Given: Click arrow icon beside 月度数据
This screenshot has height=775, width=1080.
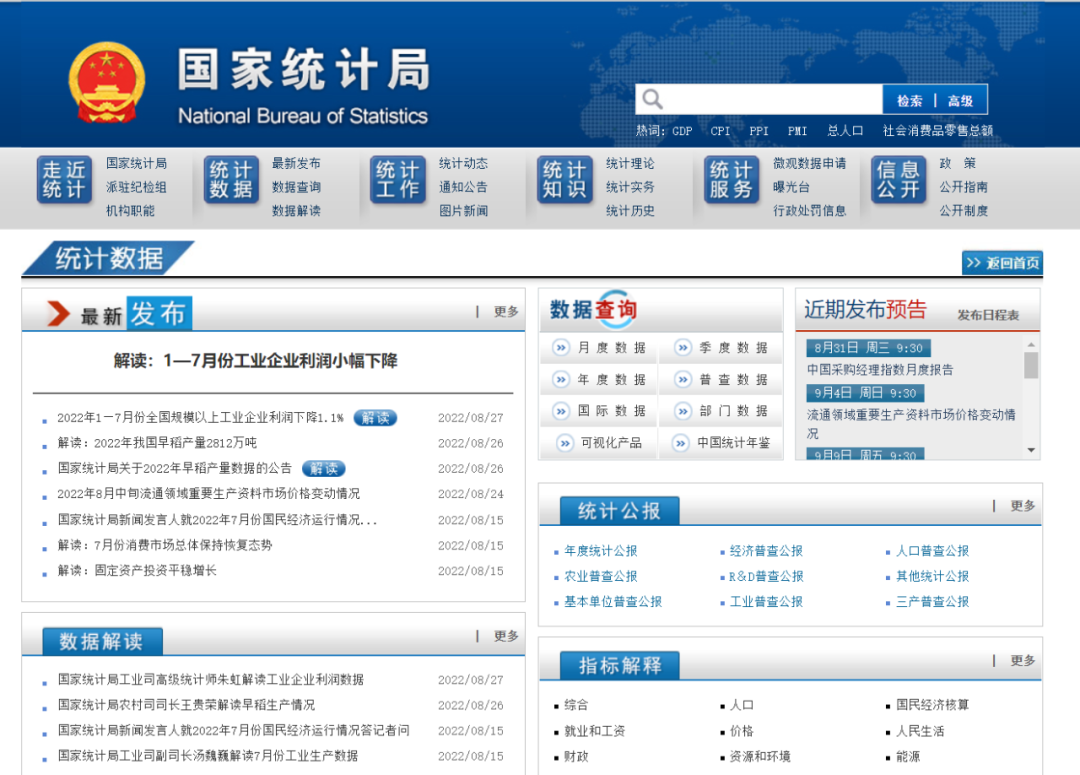Looking at the screenshot, I should (561, 347).
